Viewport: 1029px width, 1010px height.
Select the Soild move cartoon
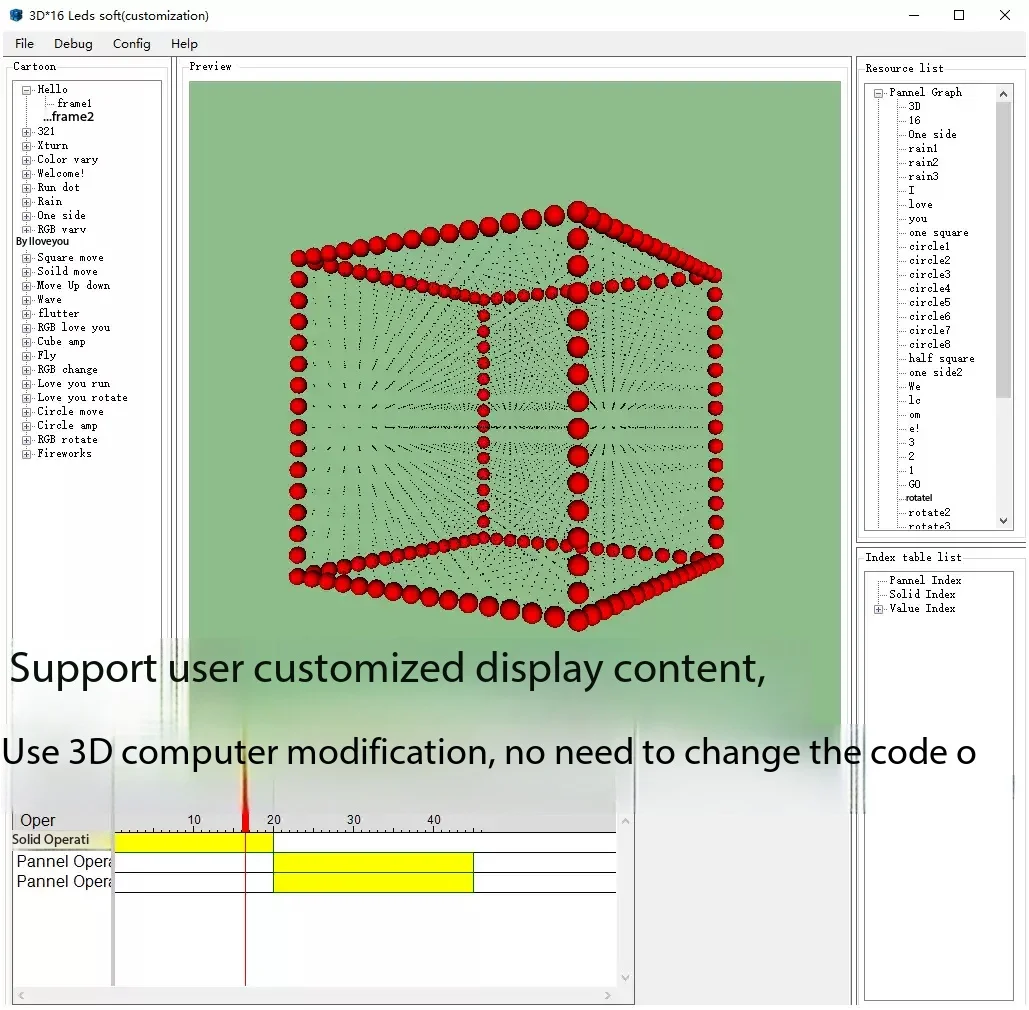[67, 271]
